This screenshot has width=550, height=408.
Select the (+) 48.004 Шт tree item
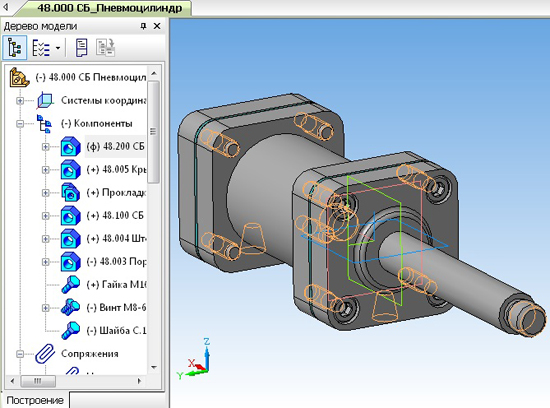pos(116,239)
